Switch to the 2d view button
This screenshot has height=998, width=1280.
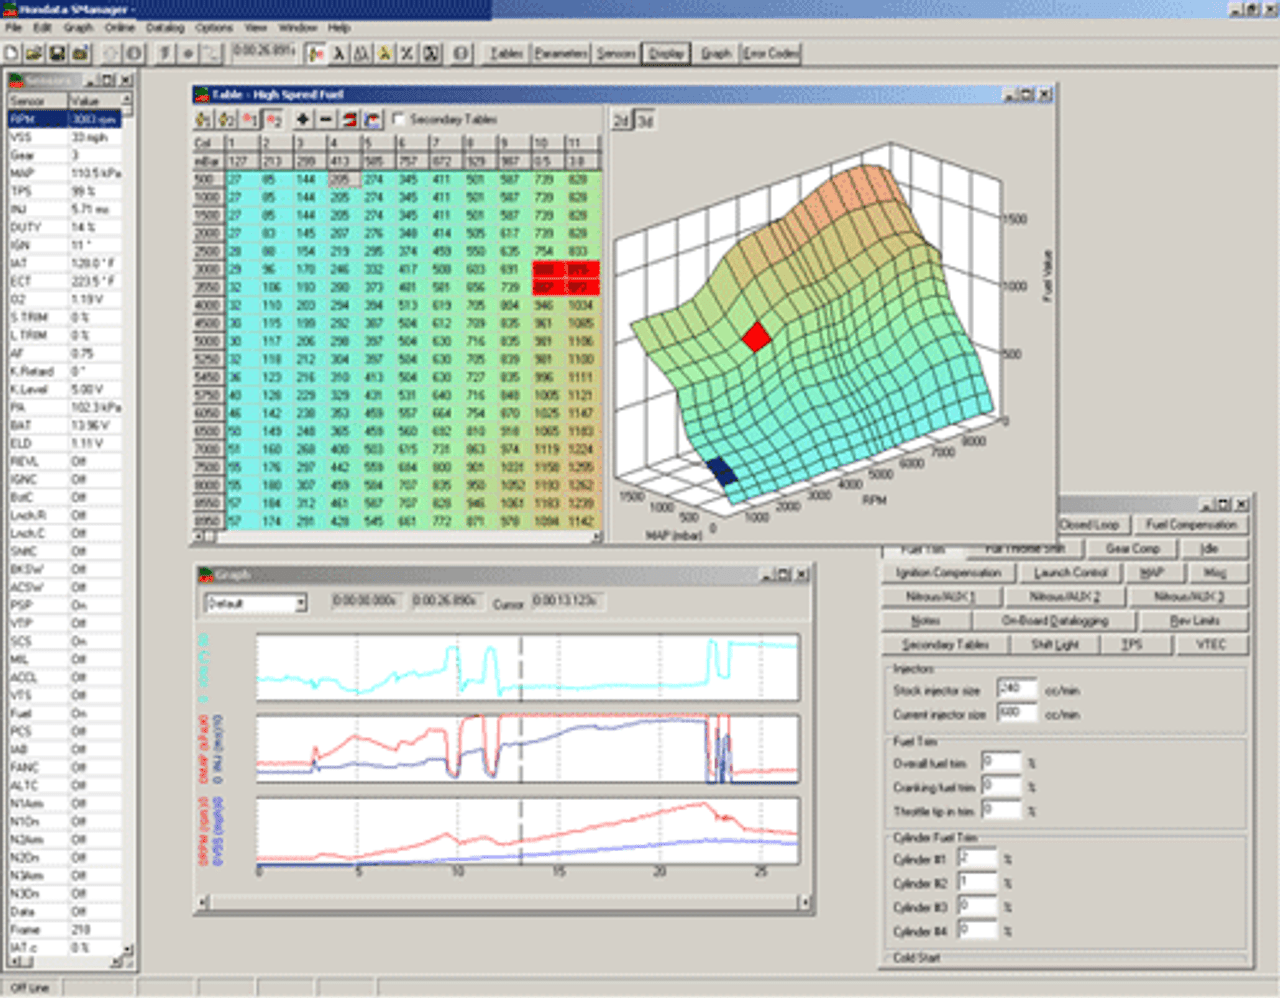pyautogui.click(x=621, y=121)
